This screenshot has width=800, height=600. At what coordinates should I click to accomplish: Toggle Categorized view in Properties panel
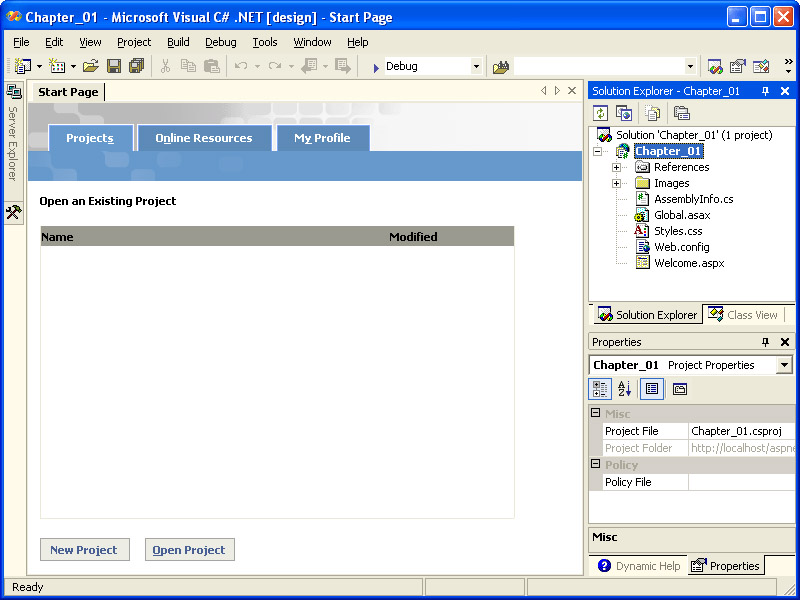(601, 389)
